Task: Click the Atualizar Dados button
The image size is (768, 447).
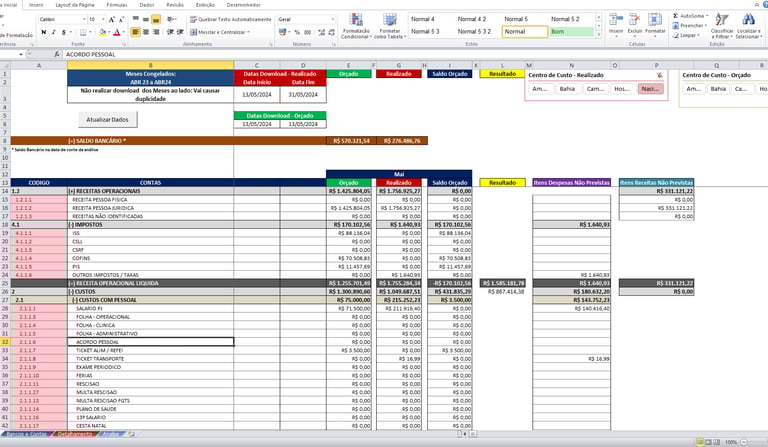Action: (x=107, y=119)
